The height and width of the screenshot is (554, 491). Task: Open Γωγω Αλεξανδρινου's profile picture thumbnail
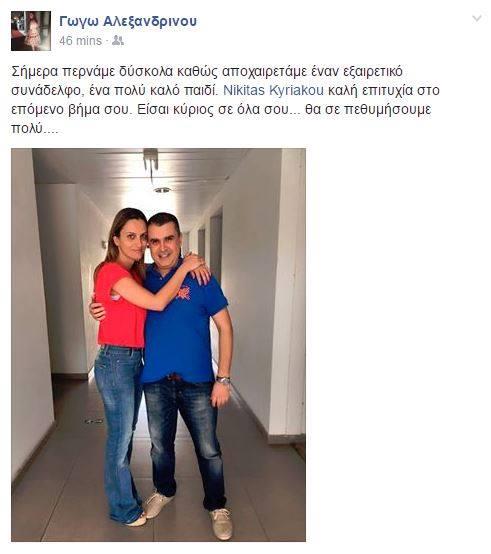tap(31, 31)
